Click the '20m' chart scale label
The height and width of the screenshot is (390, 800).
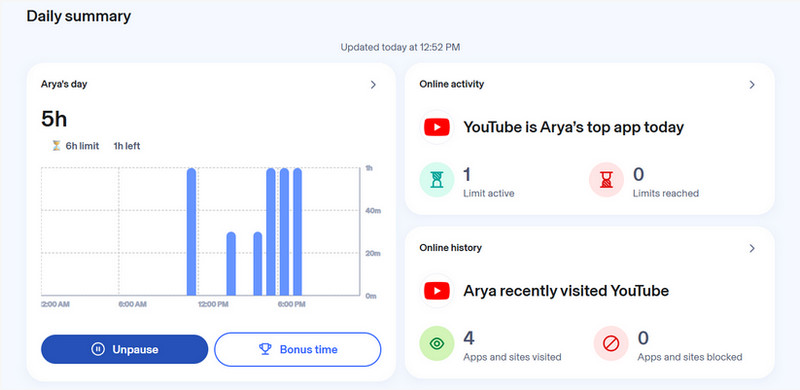[373, 253]
